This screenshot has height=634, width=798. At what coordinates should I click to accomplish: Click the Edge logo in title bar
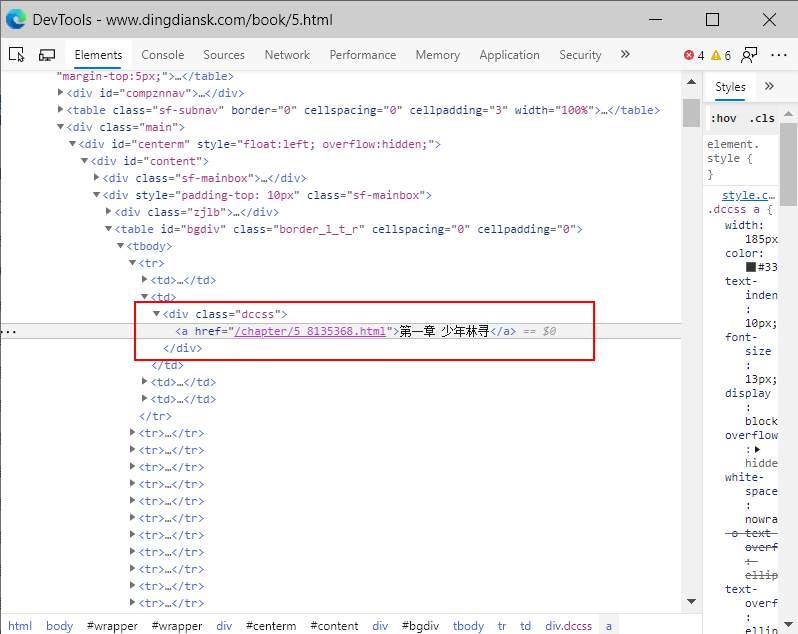[16, 19]
